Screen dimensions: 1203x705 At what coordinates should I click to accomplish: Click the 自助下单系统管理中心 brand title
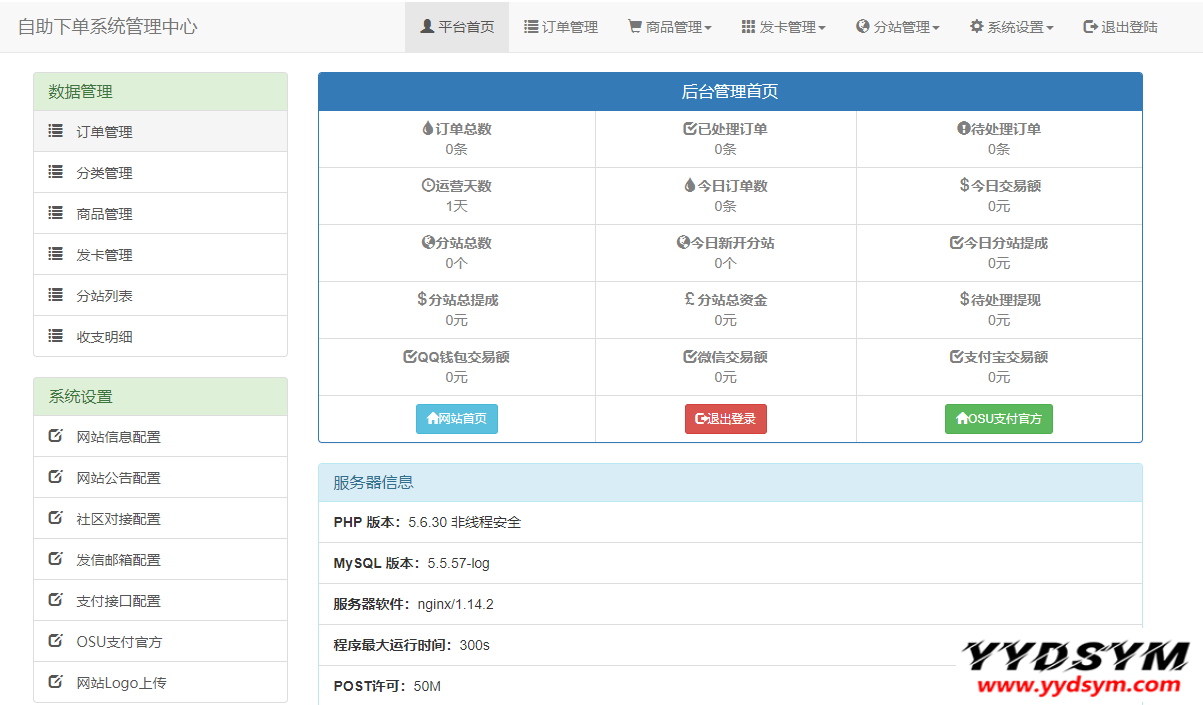pos(108,27)
